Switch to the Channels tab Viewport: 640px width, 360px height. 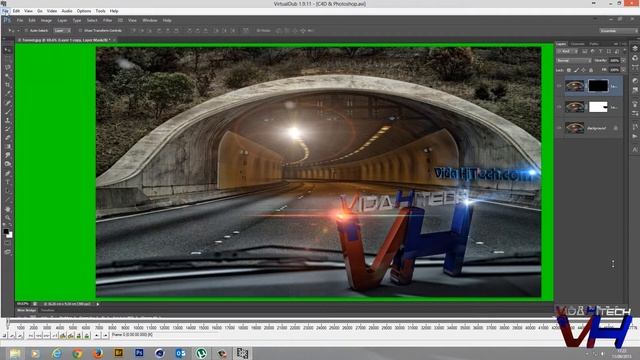[578, 44]
